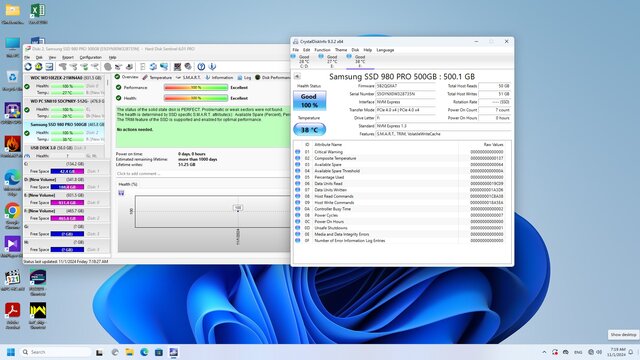Open File Explorer from the taskbar
The image size is (640, 360).
129,352
